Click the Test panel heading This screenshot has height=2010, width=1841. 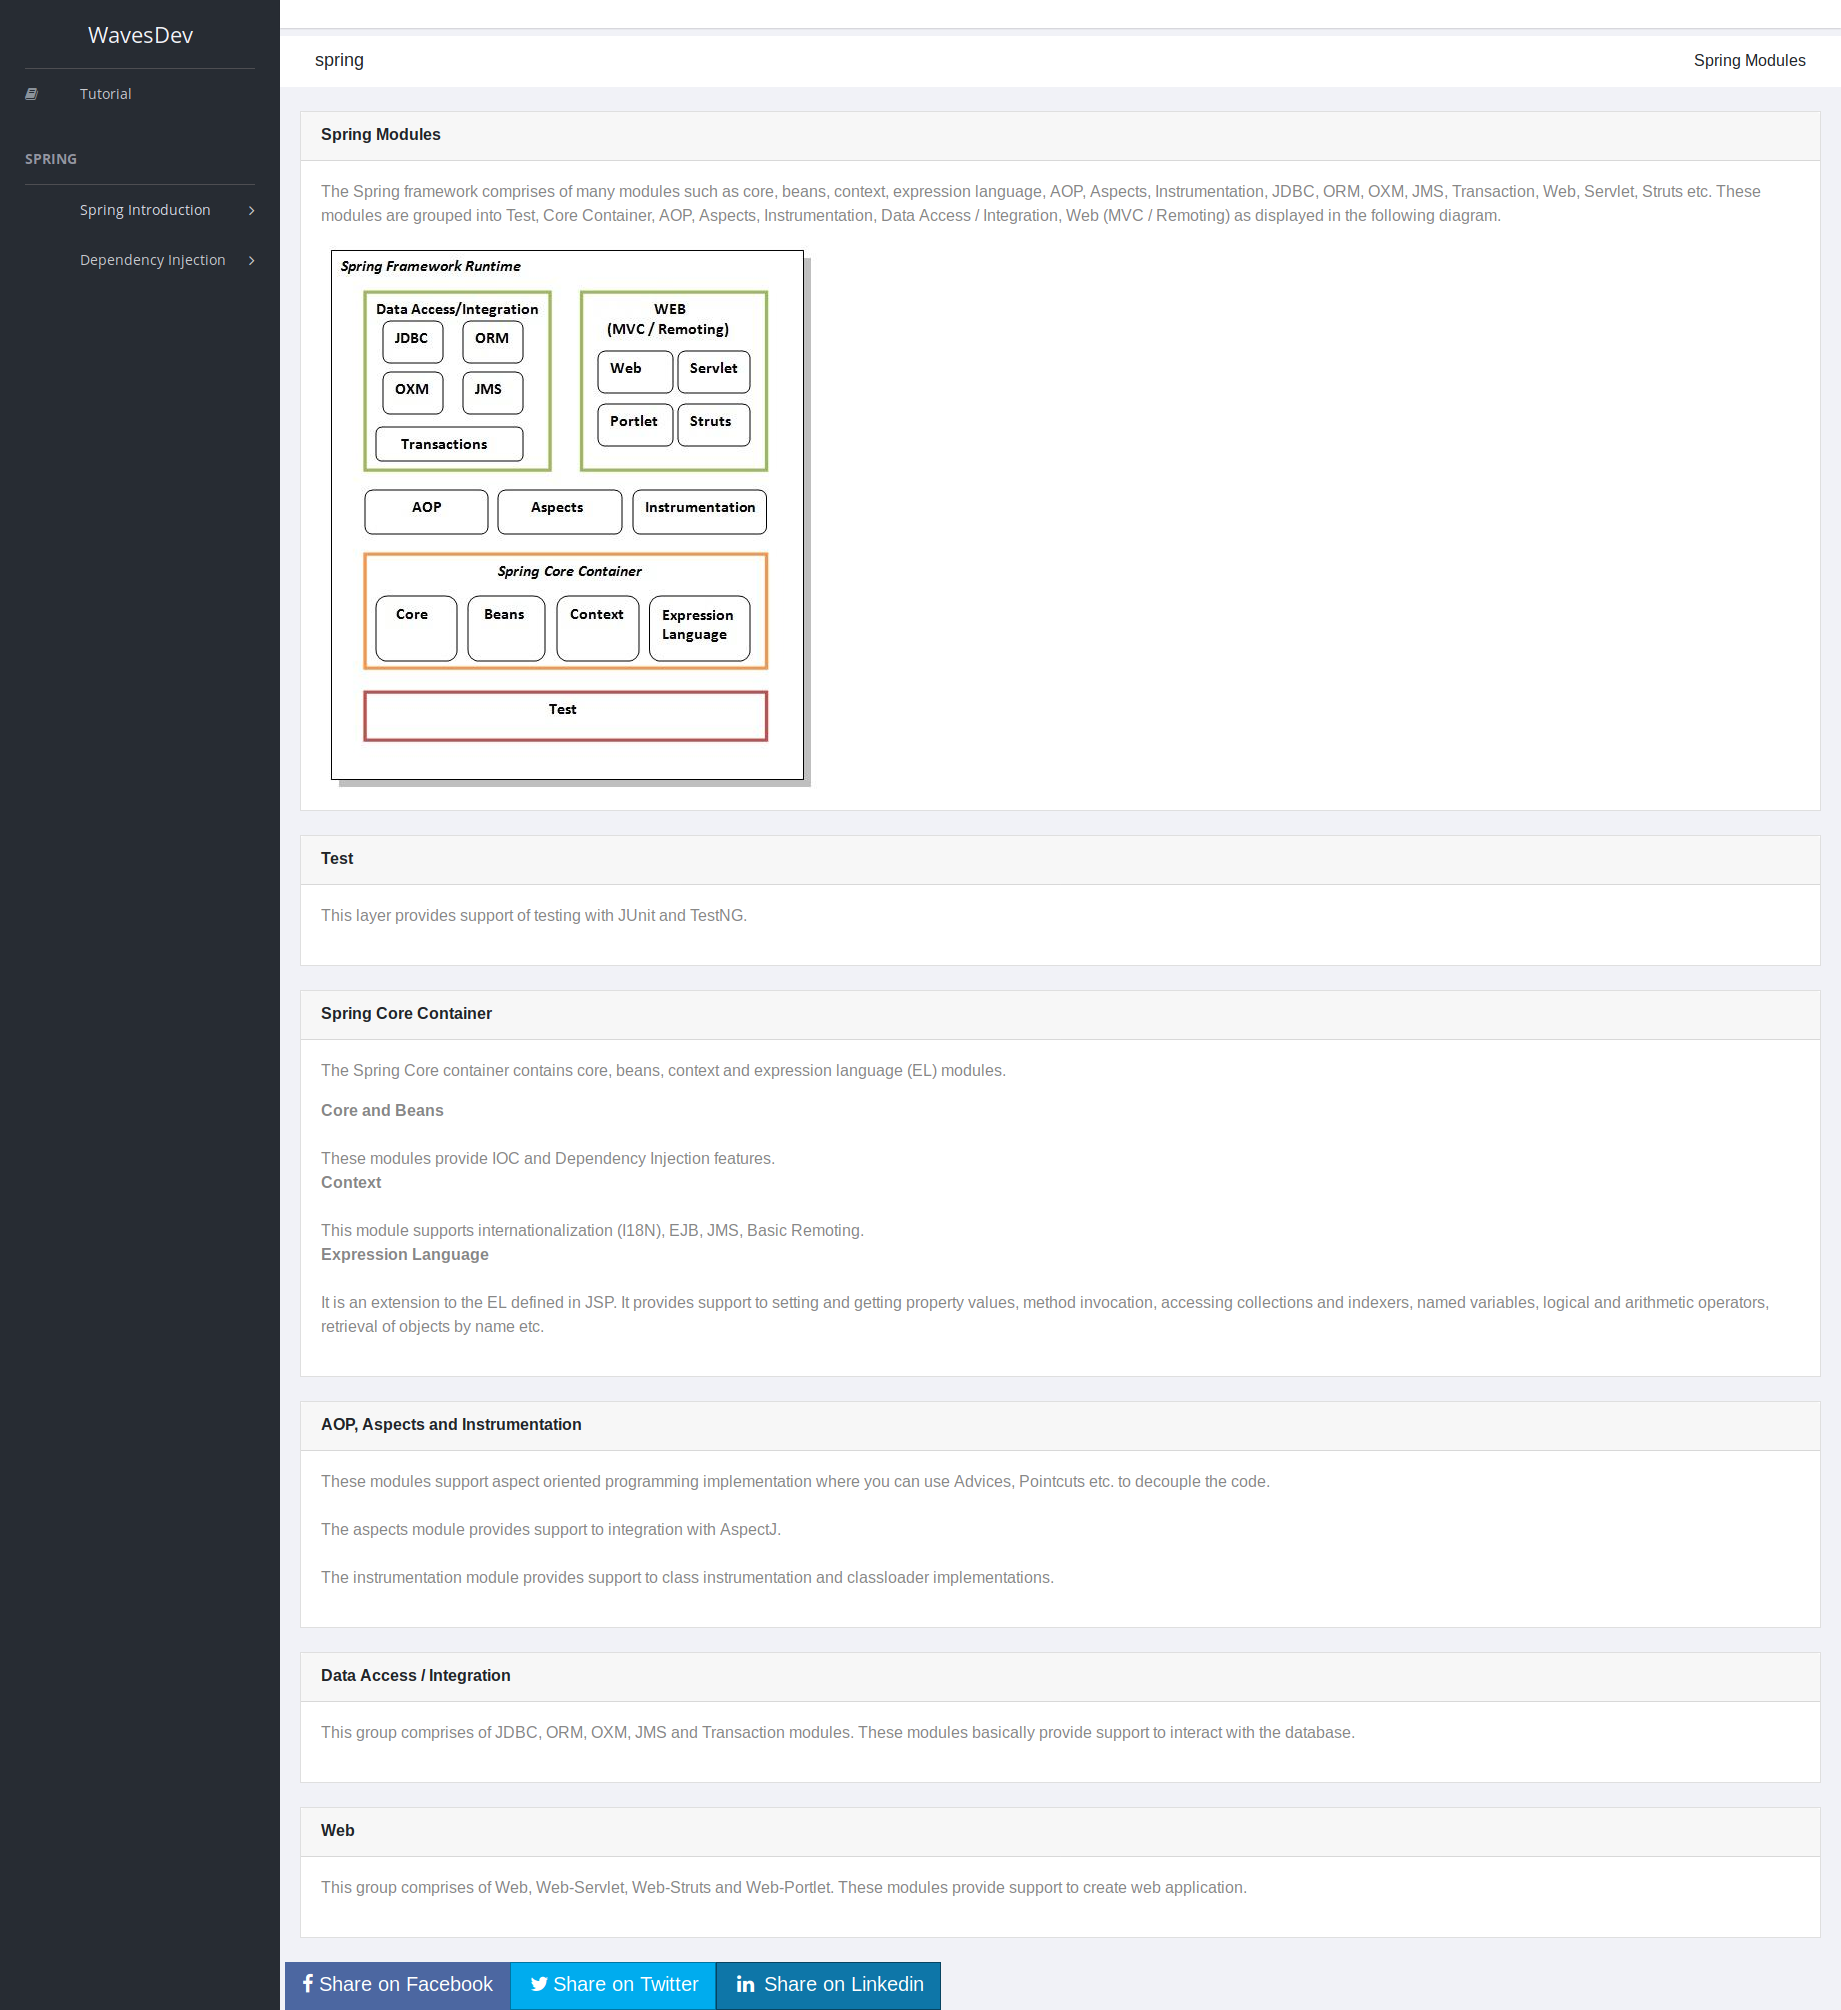[337, 859]
